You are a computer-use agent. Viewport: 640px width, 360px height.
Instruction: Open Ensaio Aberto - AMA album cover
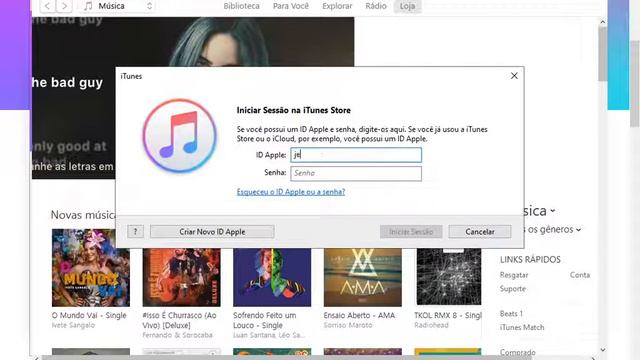pos(362,277)
